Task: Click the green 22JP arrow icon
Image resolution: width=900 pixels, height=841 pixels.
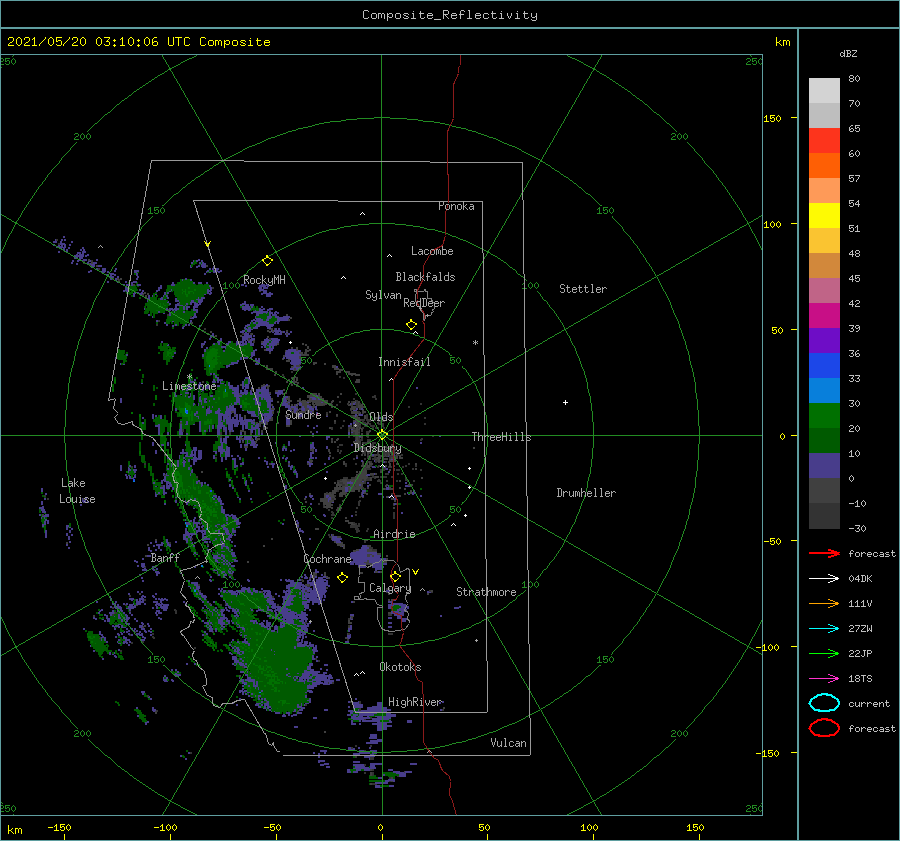Action: coord(824,653)
